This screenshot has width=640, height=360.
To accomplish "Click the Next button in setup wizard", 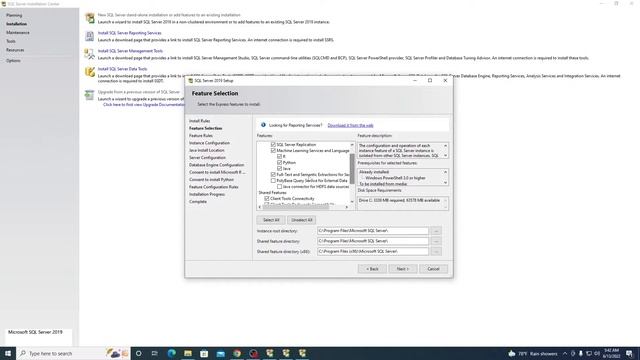I will tap(402, 269).
